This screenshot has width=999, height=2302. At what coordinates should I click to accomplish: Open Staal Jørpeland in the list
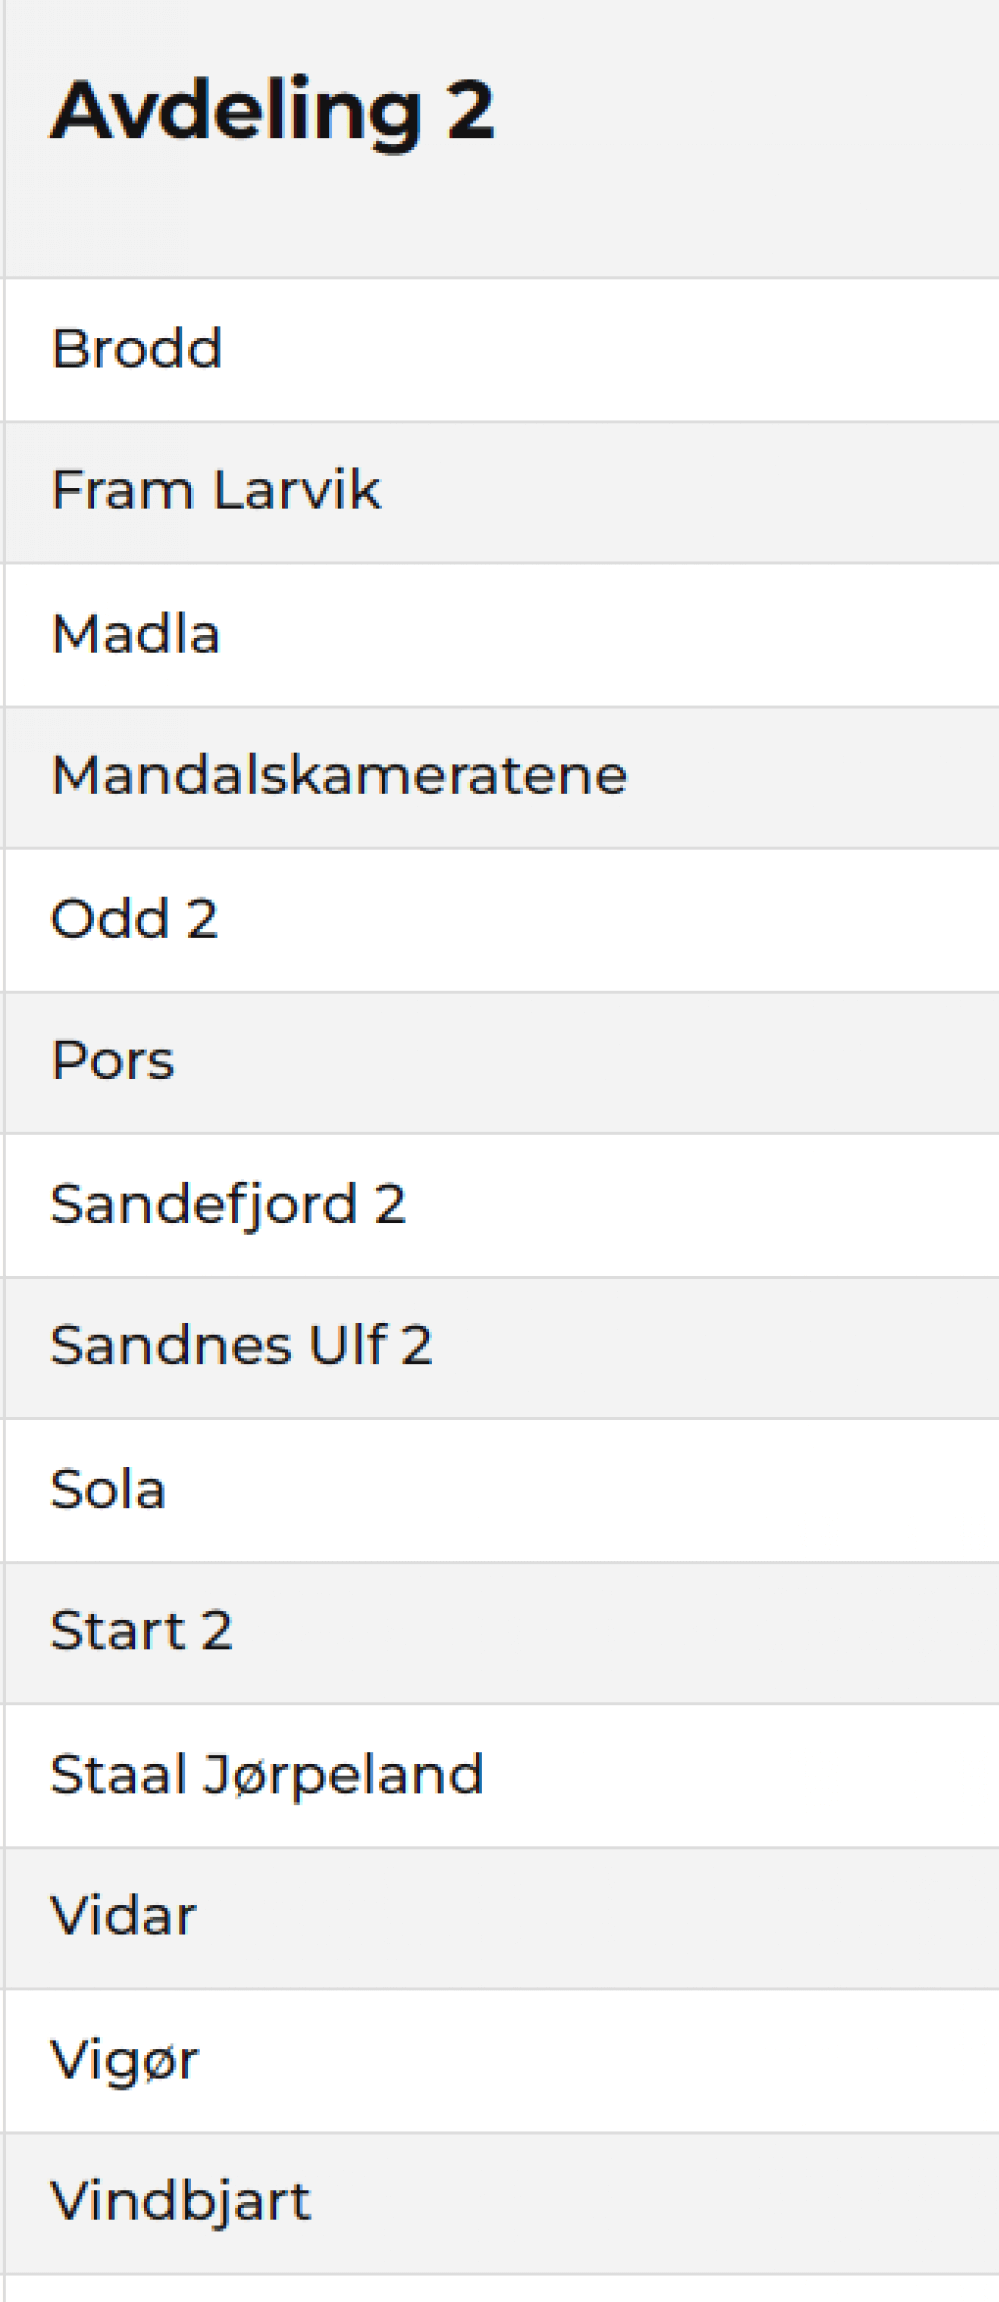(501, 1775)
